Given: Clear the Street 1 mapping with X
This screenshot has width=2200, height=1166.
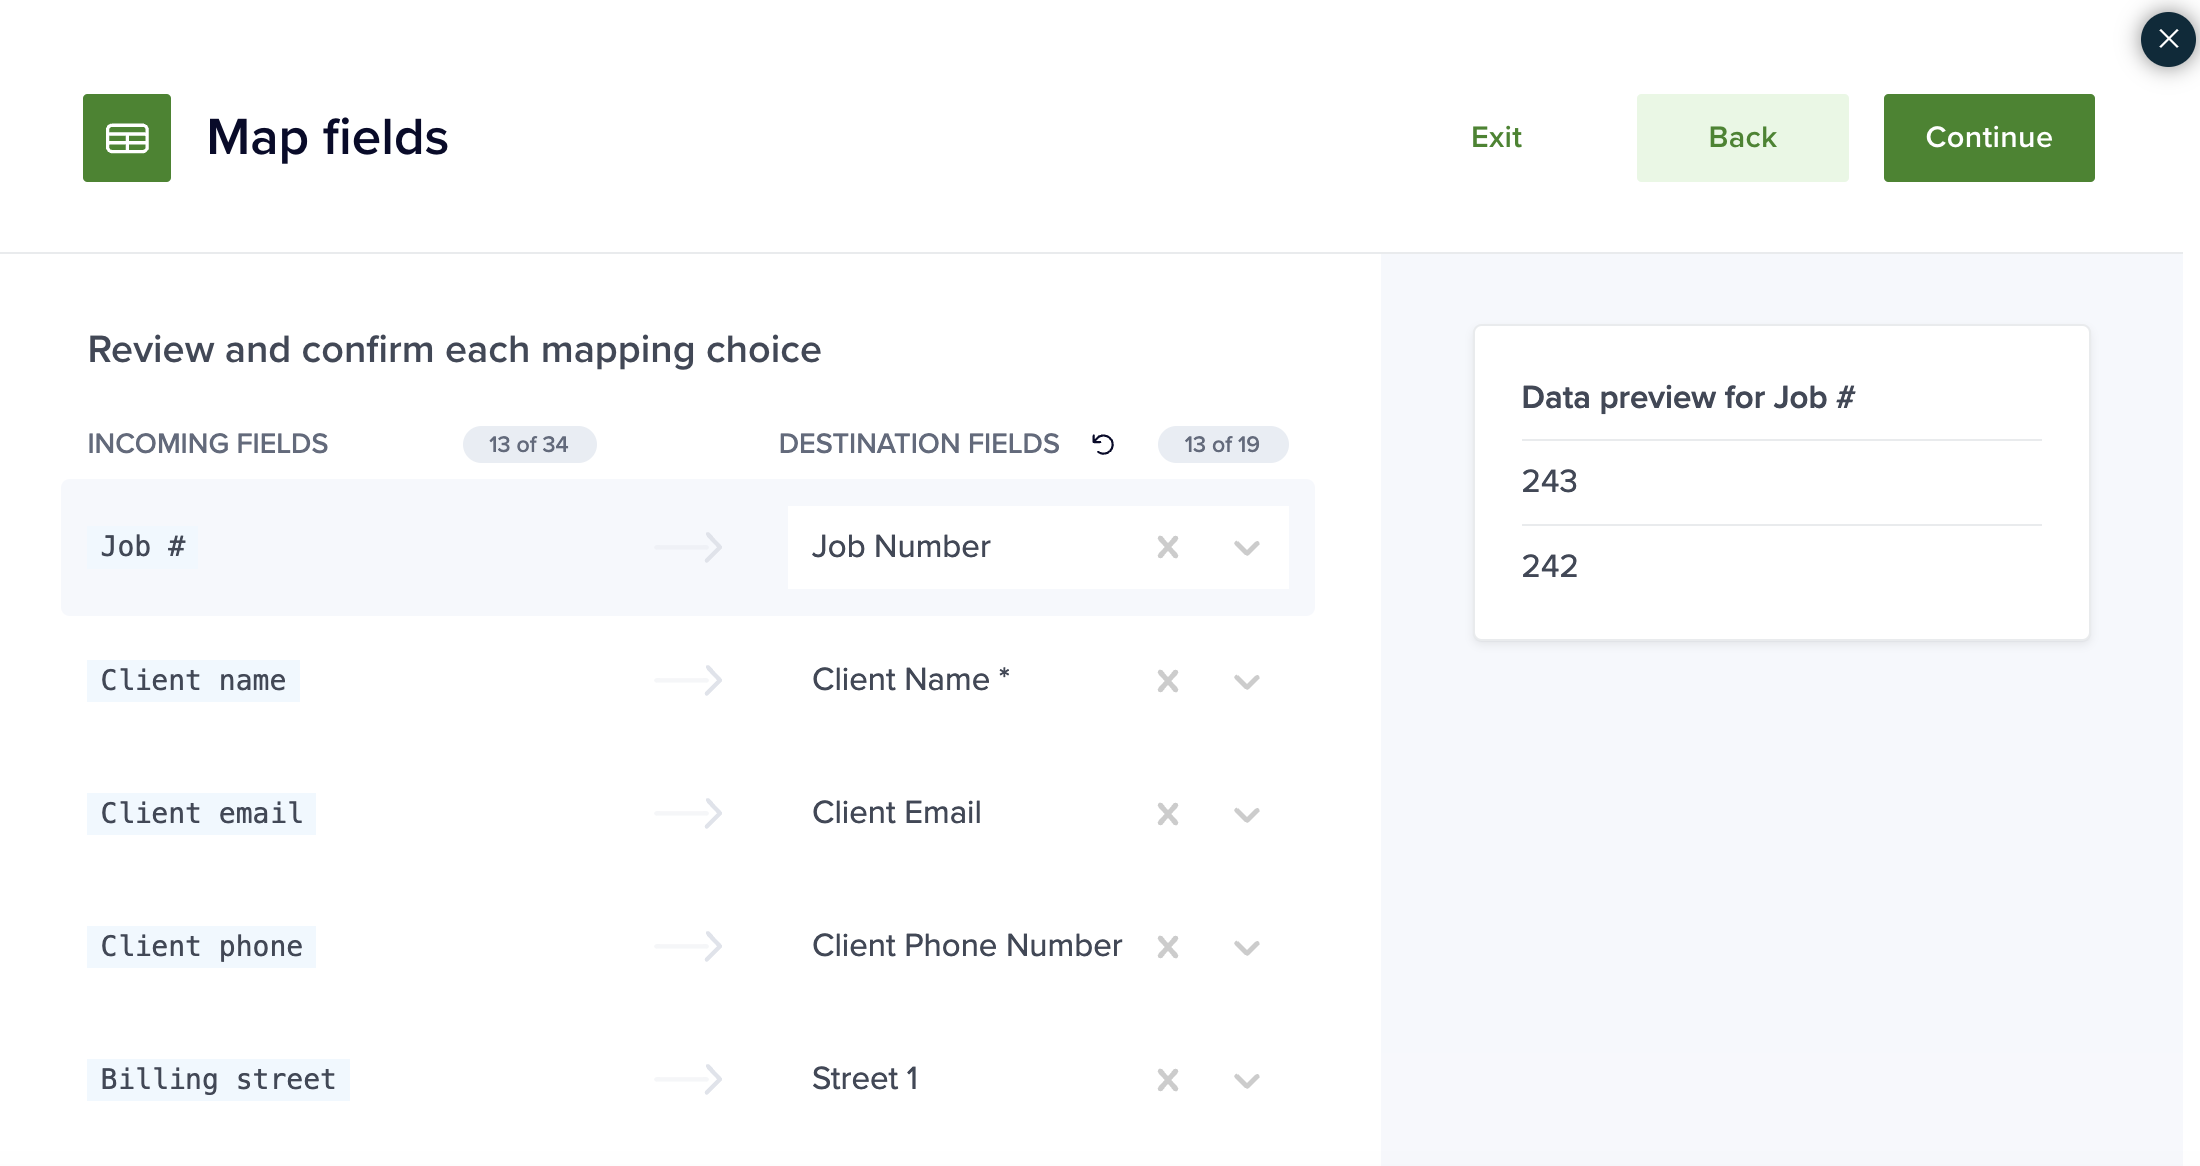Looking at the screenshot, I should pos(1167,1080).
